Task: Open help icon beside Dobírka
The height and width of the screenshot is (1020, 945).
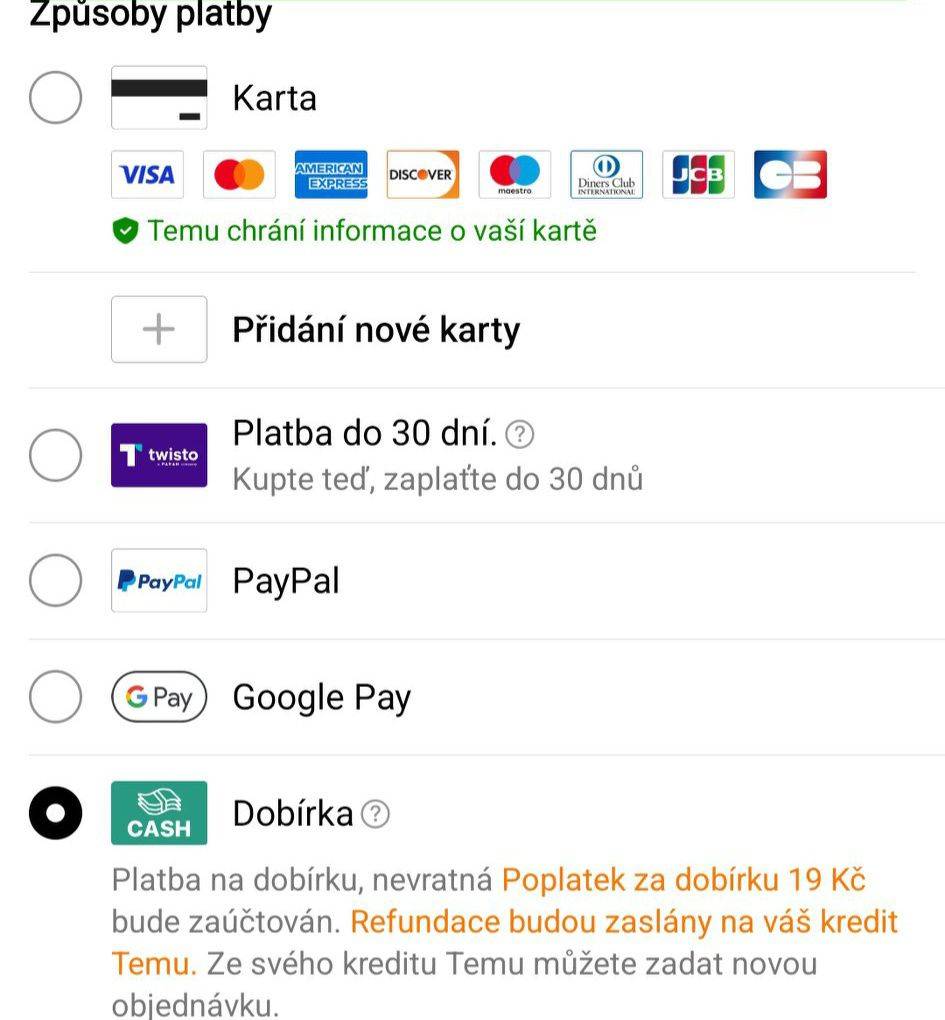Action: [375, 814]
